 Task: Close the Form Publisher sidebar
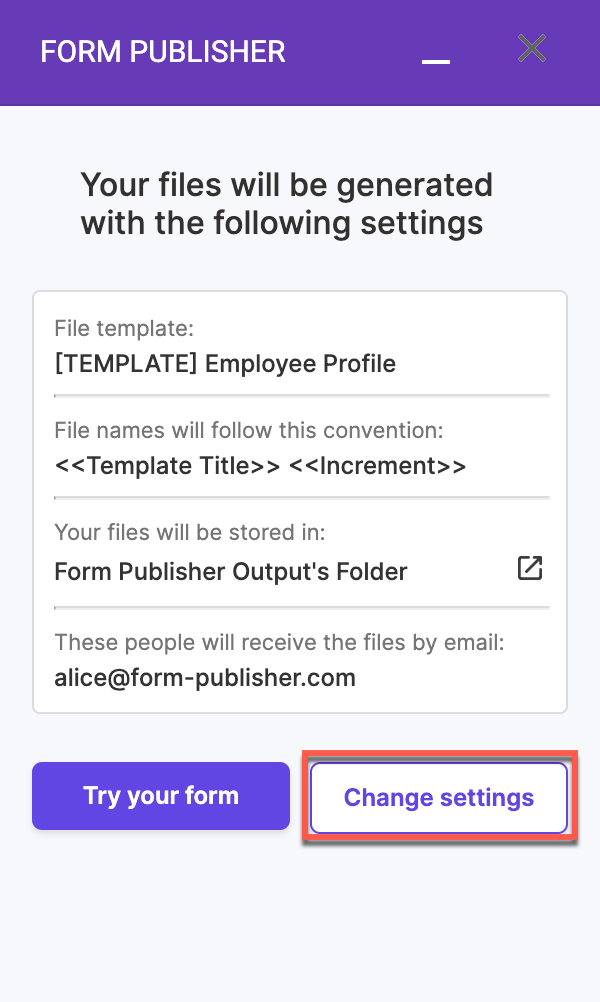[x=532, y=48]
